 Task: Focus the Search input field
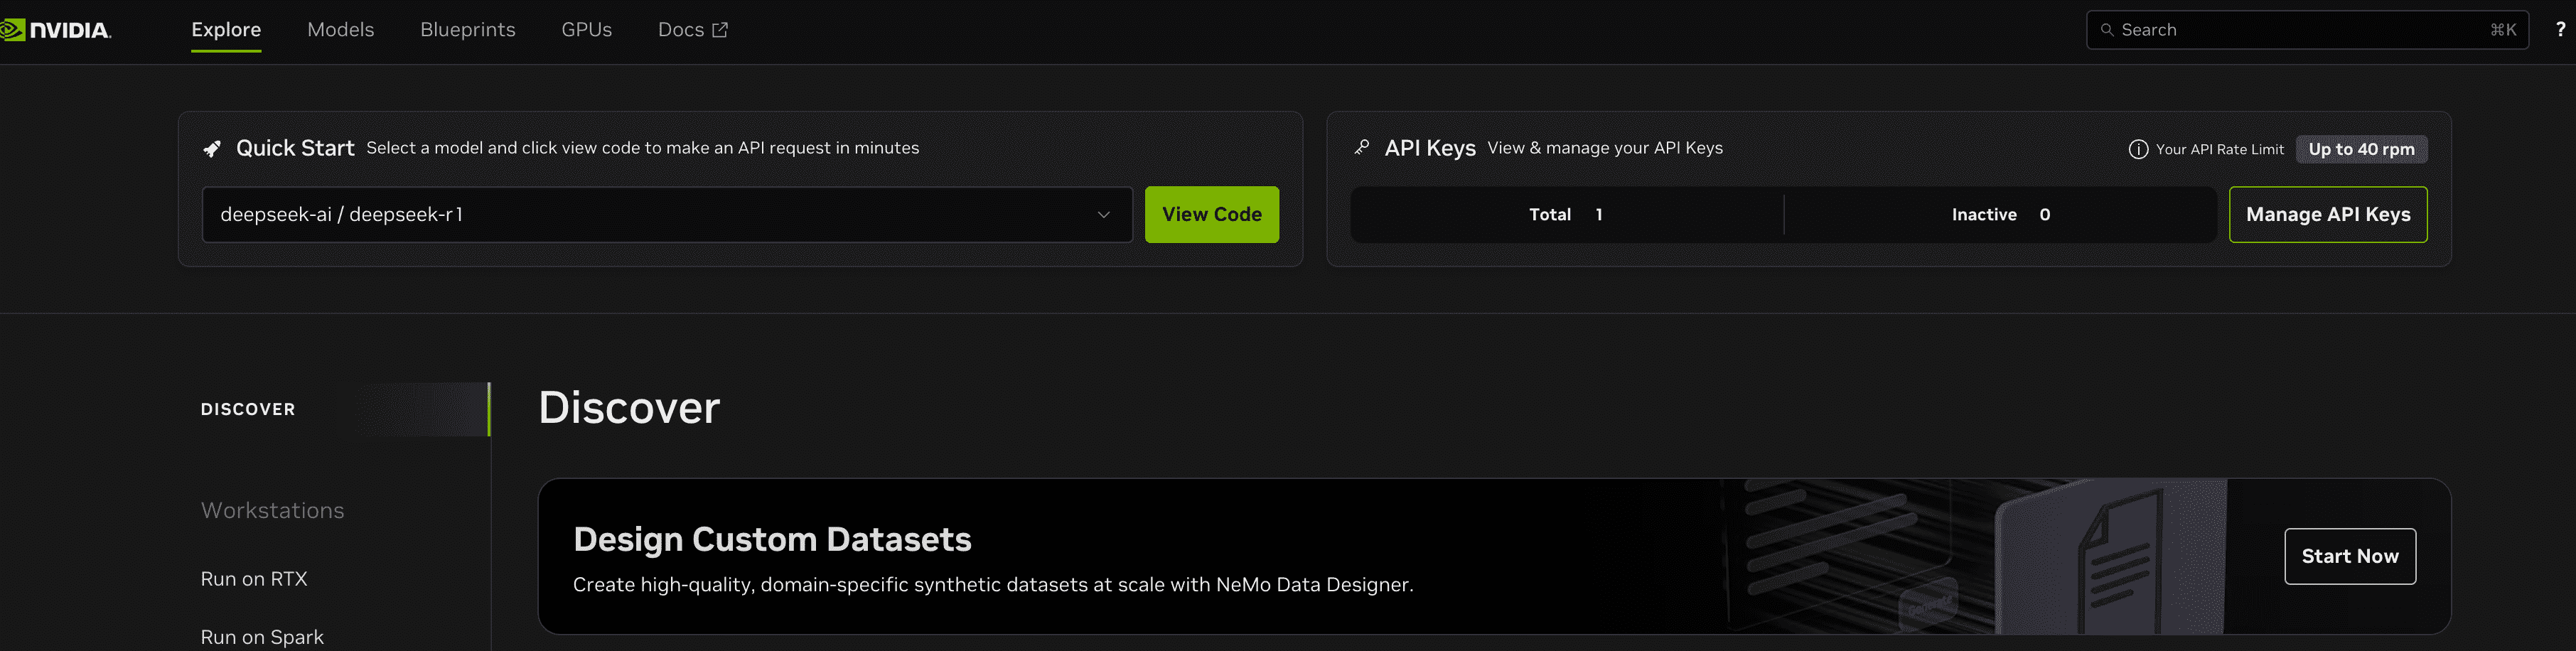(2300, 30)
